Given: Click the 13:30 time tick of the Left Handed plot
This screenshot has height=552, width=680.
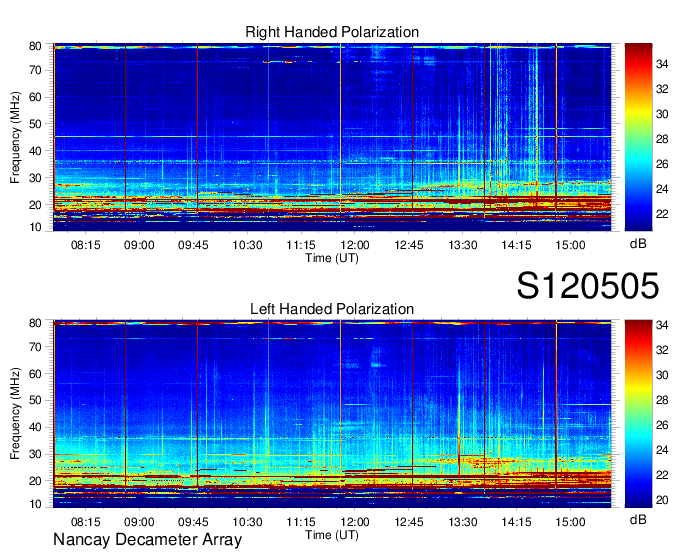Looking at the screenshot, I should [463, 522].
